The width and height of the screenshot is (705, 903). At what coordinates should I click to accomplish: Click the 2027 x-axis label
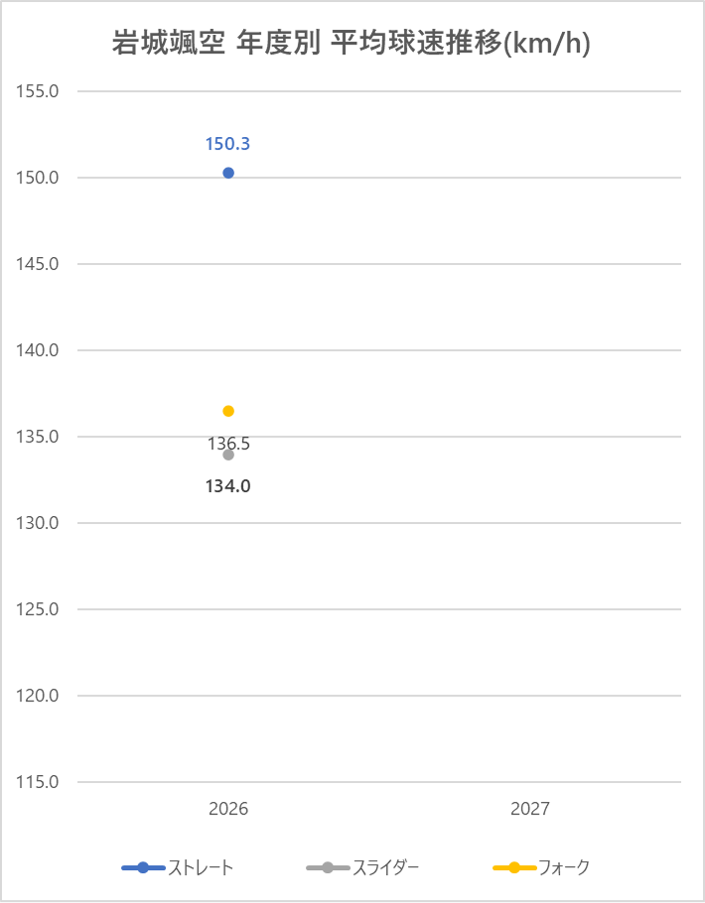[530, 809]
